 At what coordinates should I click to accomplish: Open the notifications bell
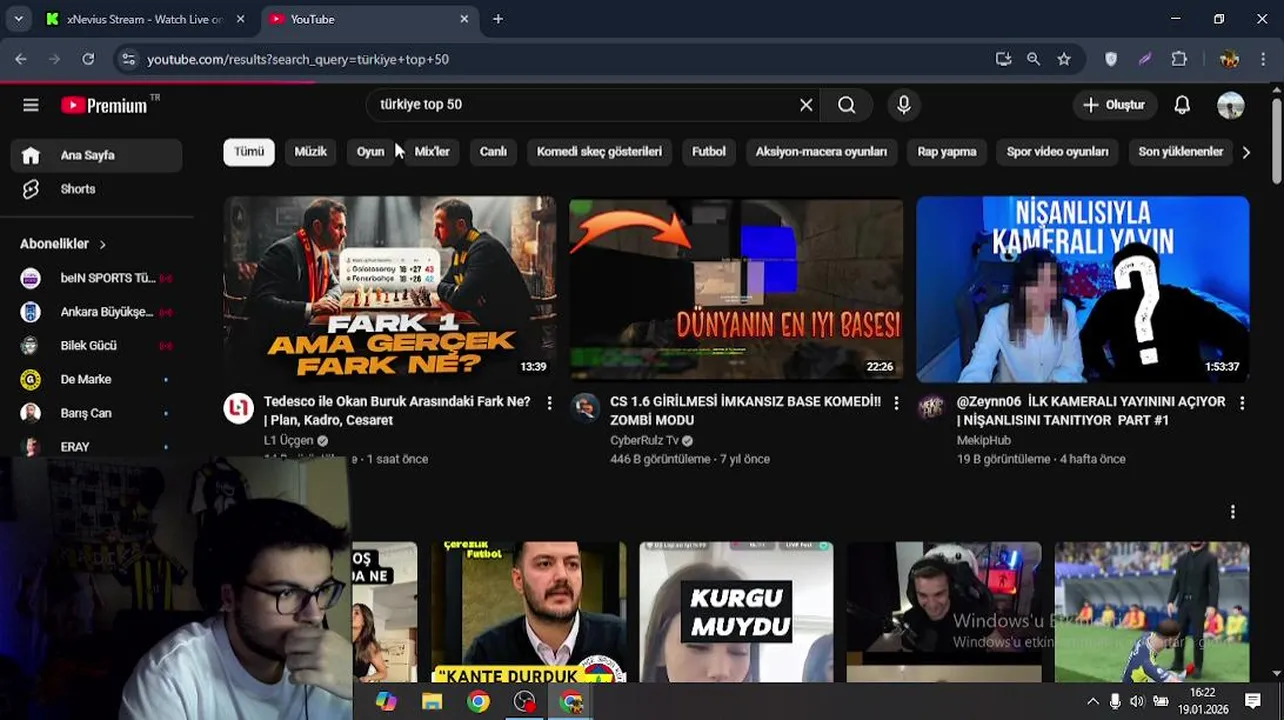pos(1182,105)
